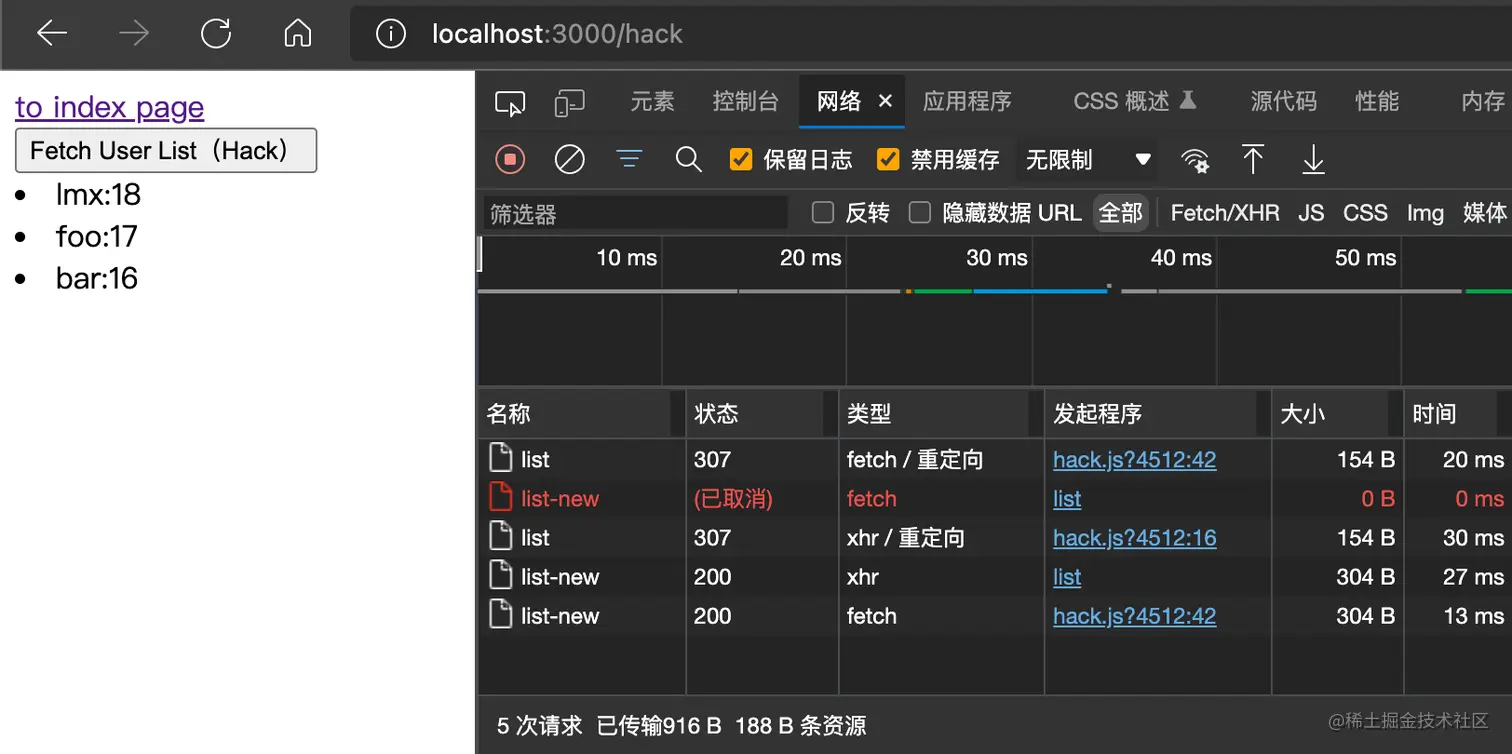
Task: View site information icon in address bar
Action: click(x=390, y=34)
